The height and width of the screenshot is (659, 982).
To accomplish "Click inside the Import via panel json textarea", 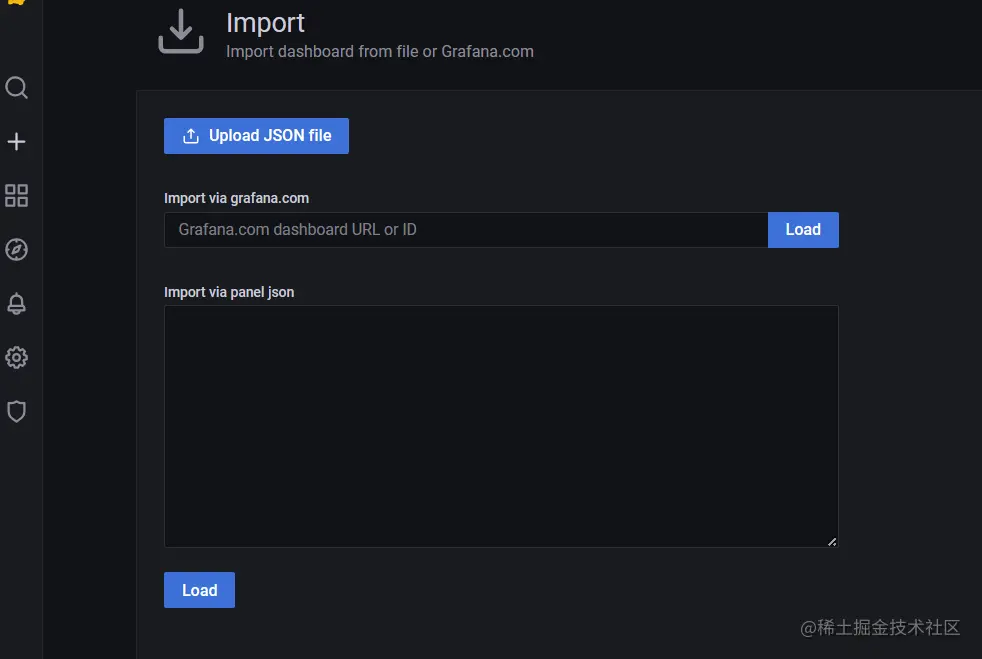I will pyautogui.click(x=501, y=427).
